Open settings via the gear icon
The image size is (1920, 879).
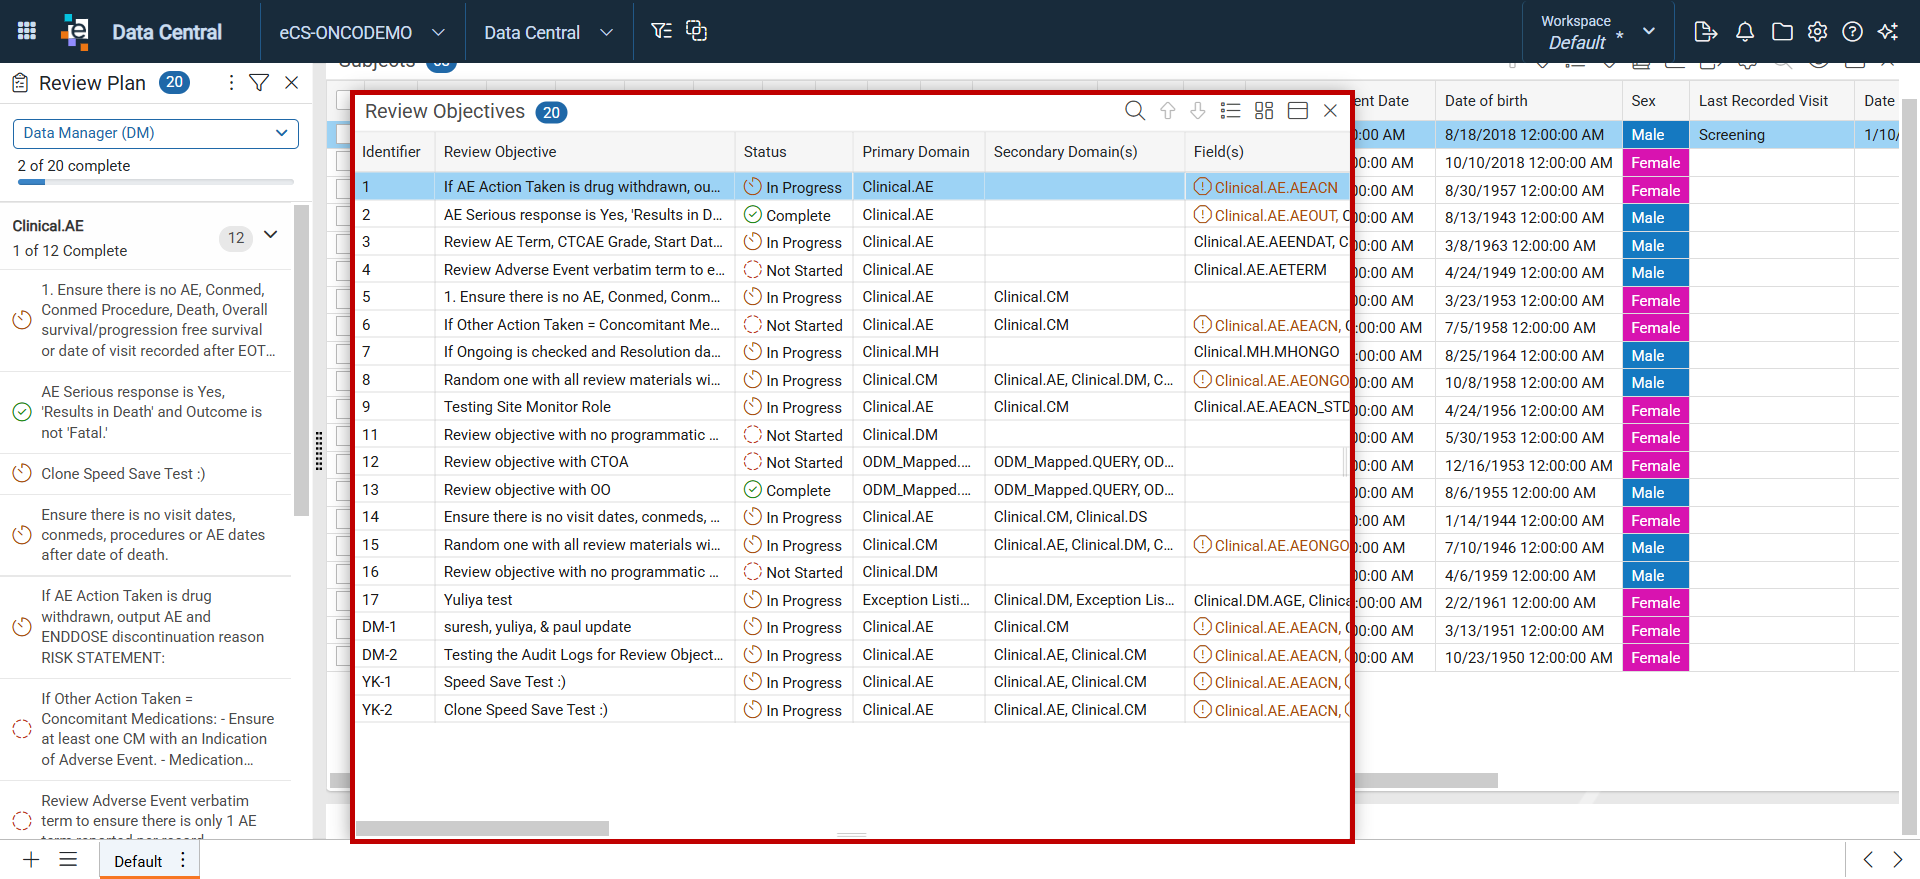click(1817, 32)
